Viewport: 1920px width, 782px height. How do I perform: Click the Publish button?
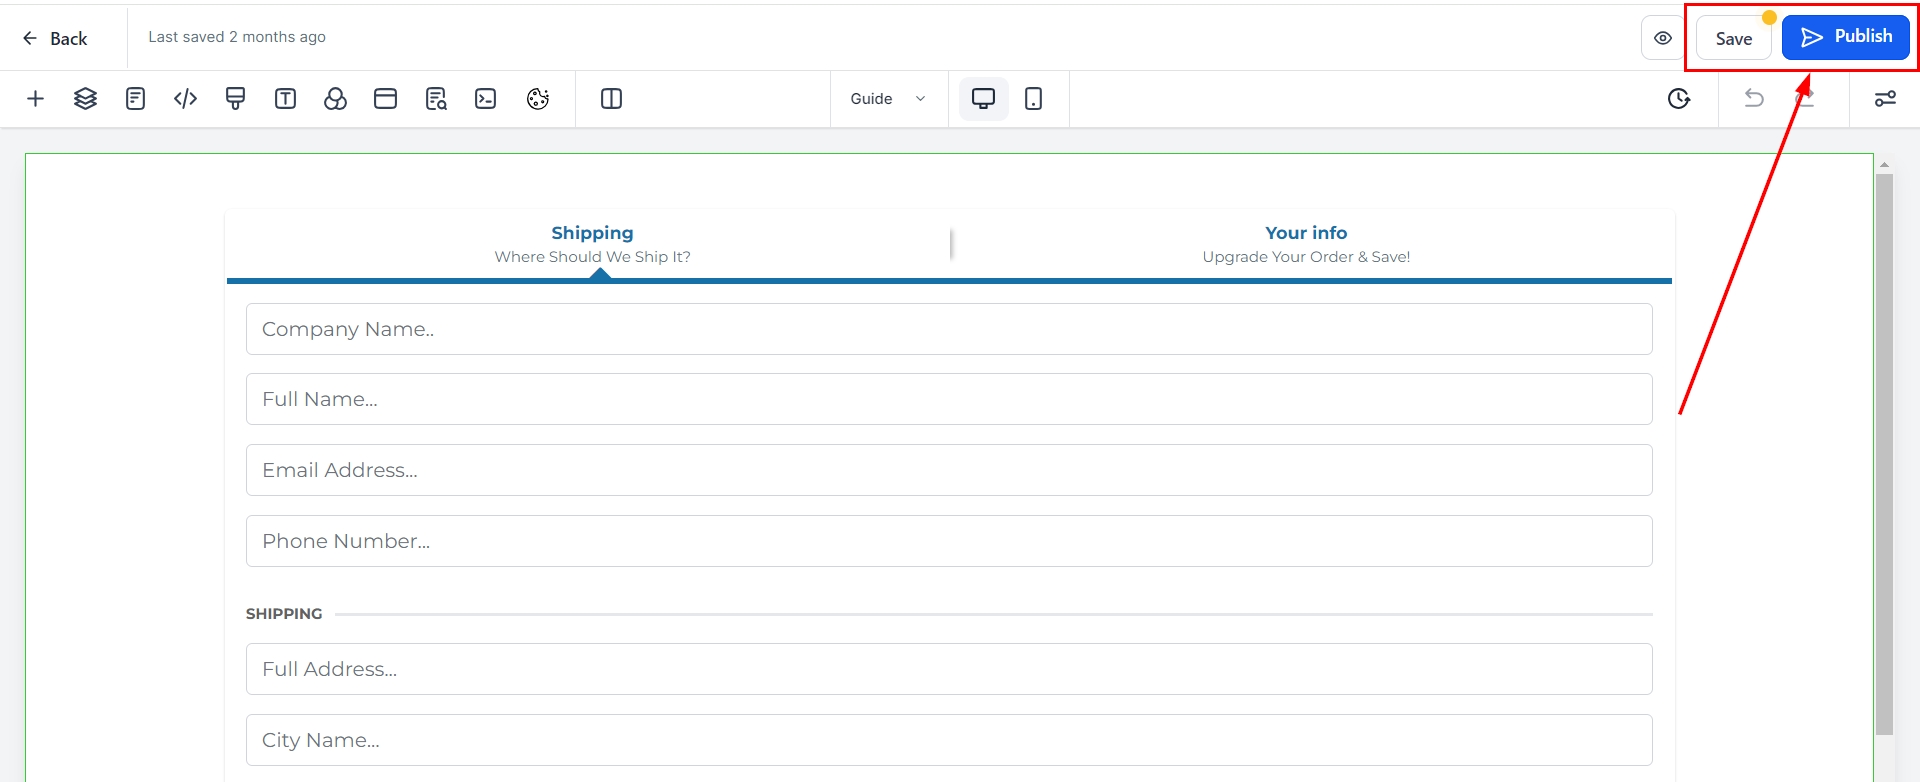point(1845,37)
